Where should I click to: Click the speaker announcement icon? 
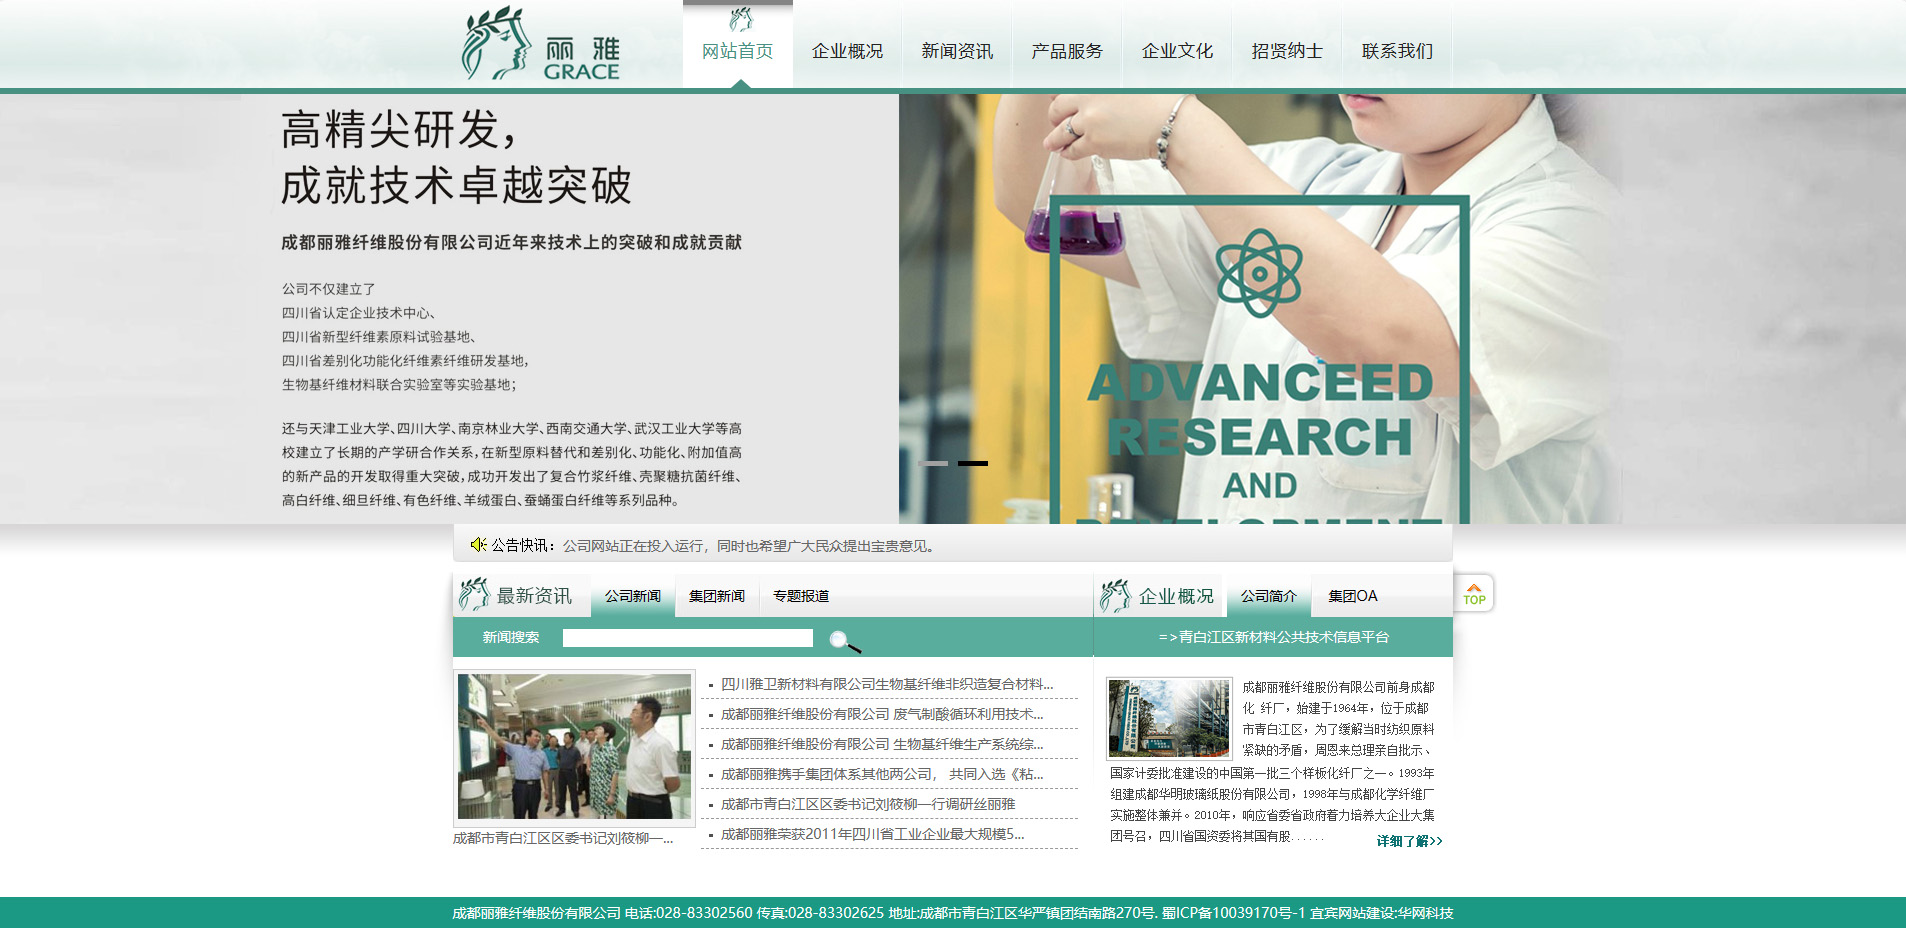point(478,545)
